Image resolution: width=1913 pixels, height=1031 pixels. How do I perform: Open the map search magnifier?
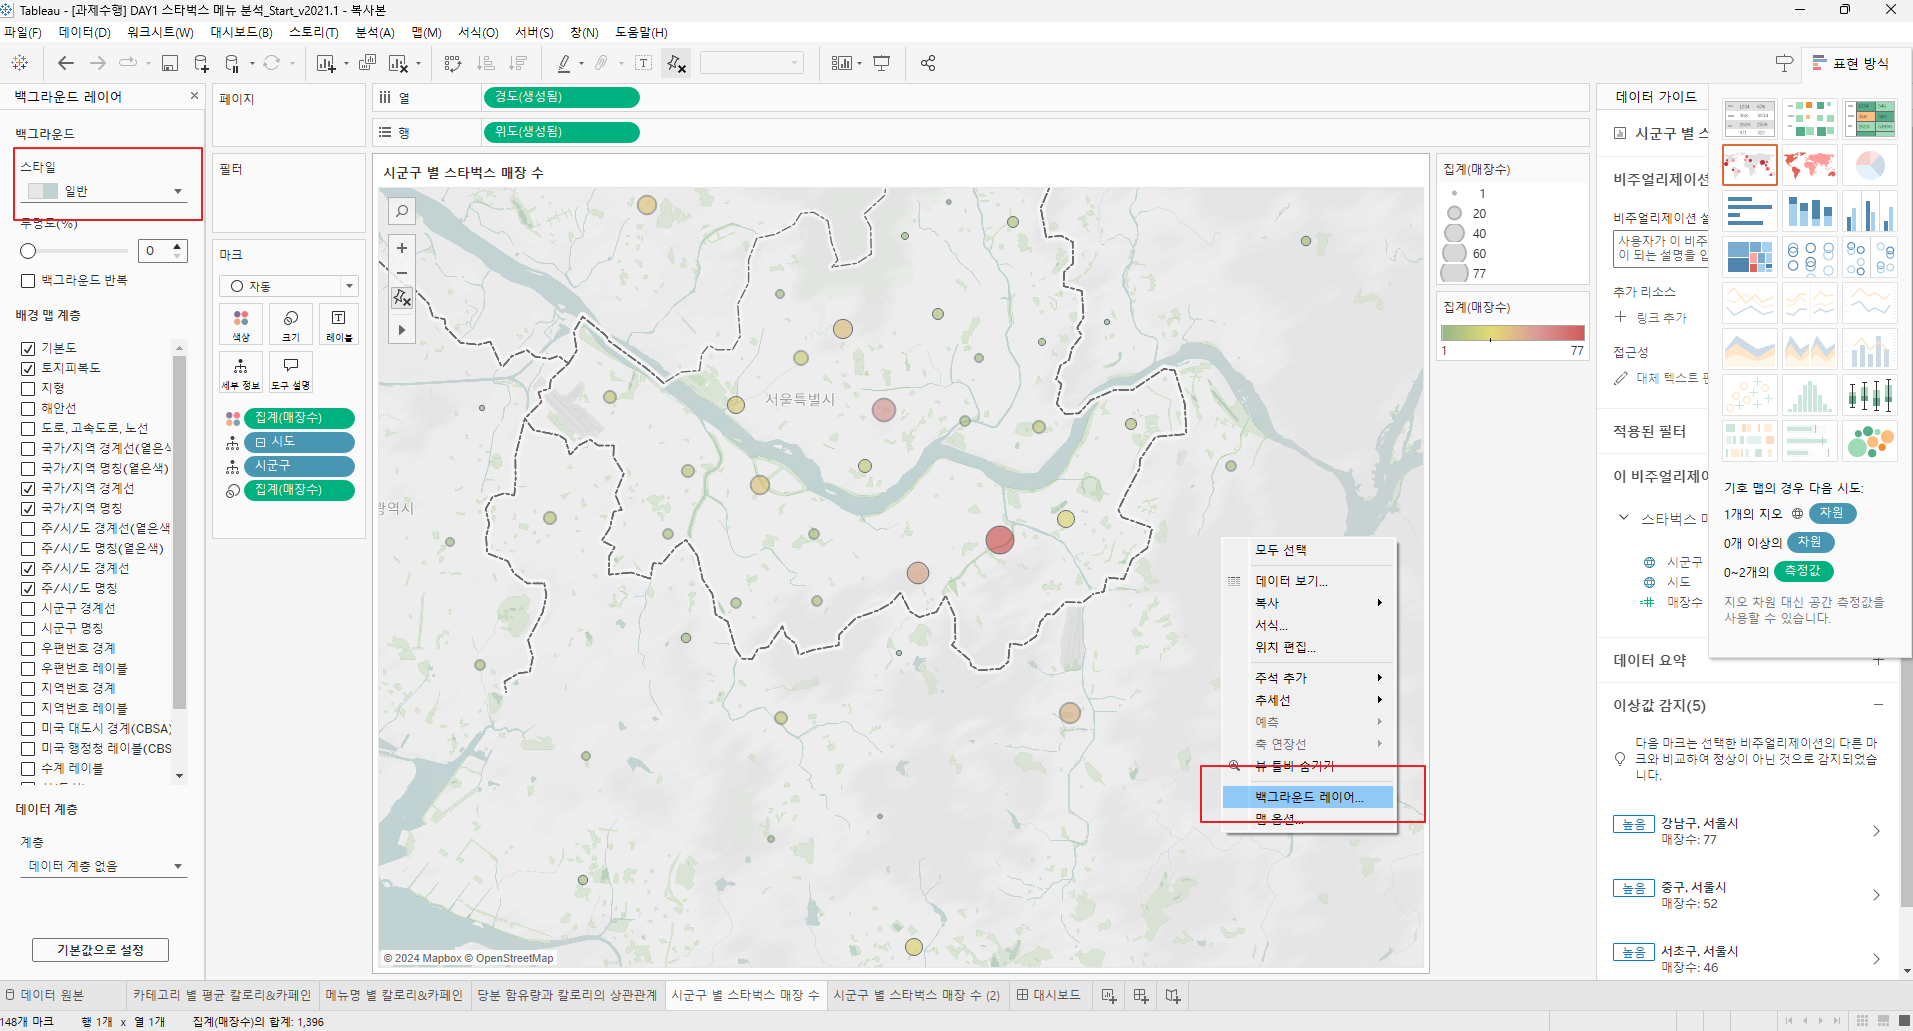(x=402, y=211)
